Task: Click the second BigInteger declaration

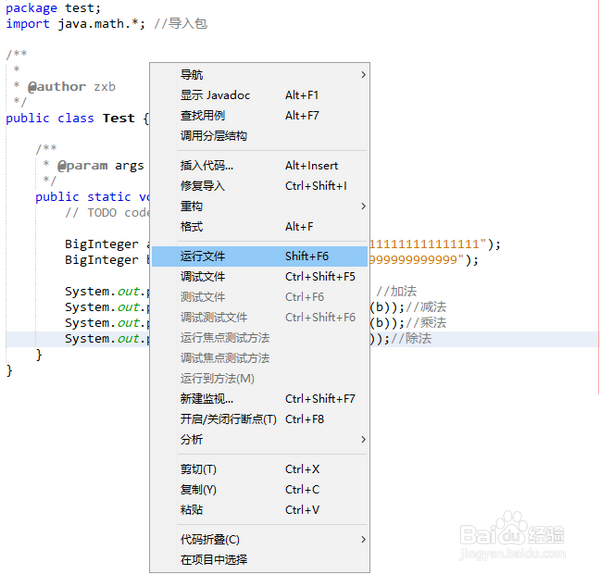Action: (x=101, y=260)
